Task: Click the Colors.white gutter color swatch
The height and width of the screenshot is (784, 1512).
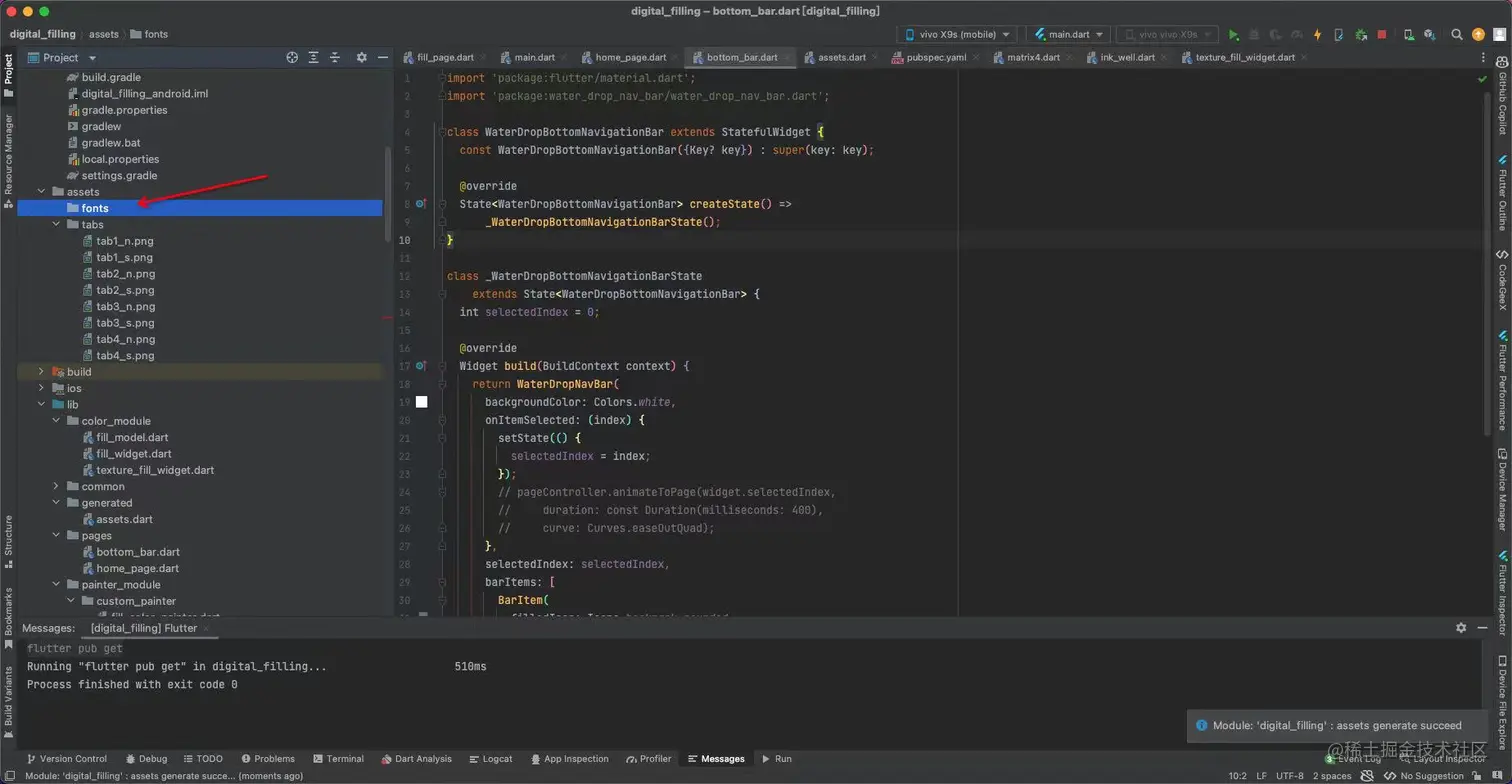Action: 422,402
